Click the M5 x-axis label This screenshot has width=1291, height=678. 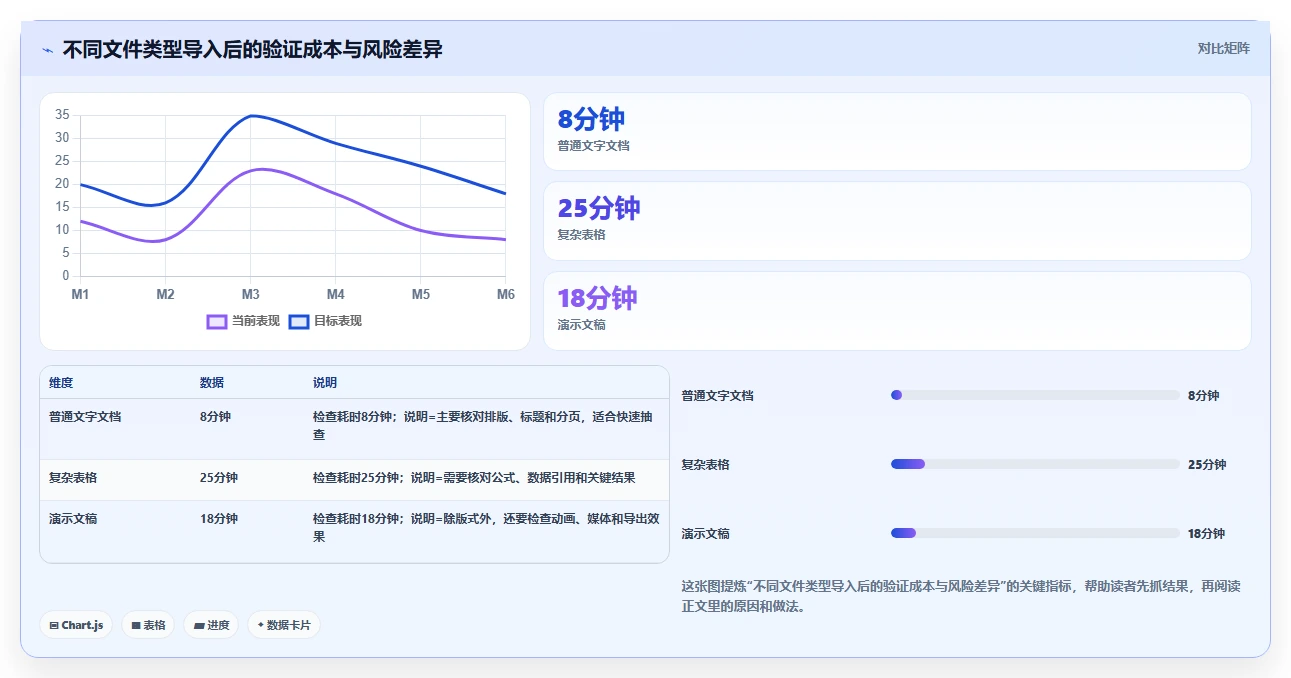pos(421,294)
